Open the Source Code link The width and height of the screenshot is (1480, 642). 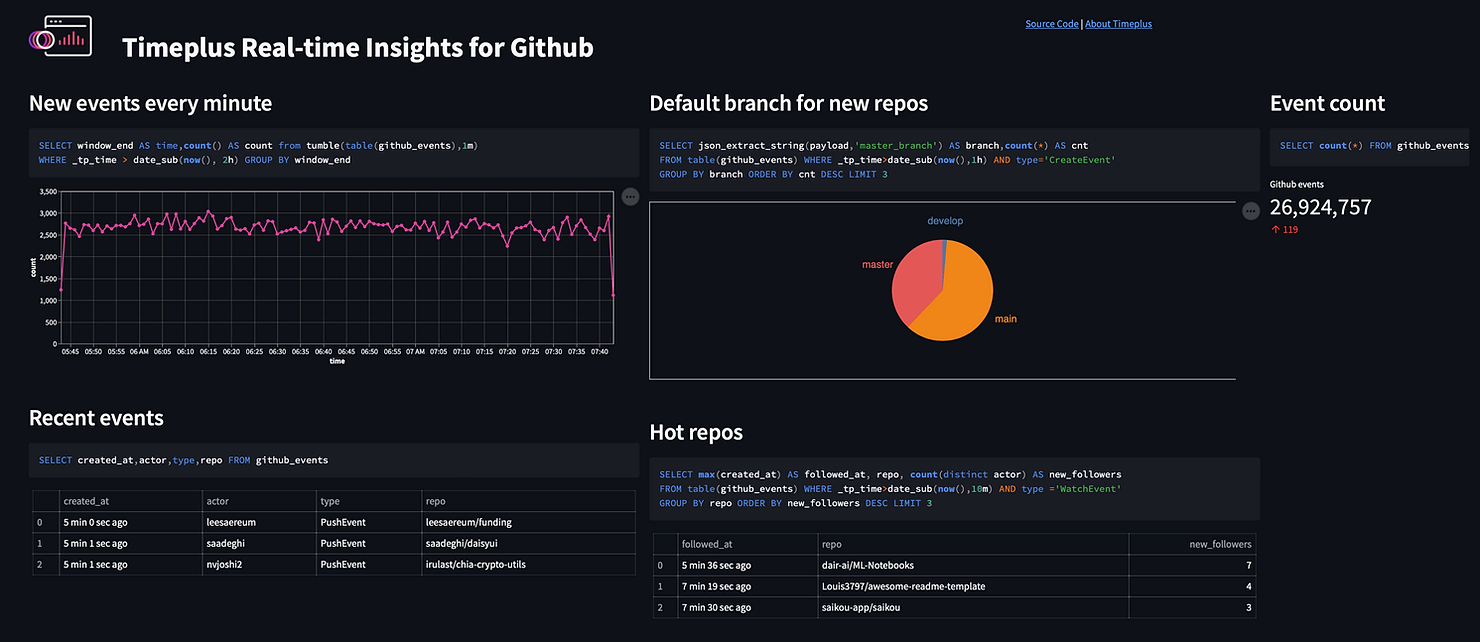[1052, 24]
